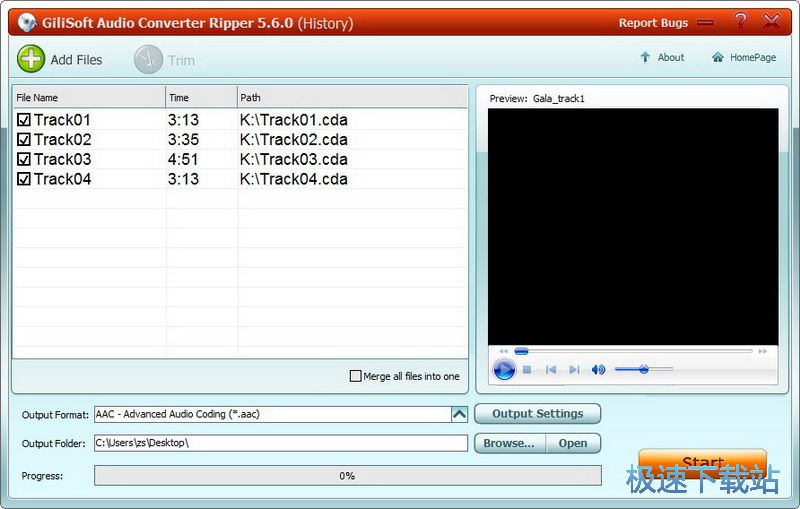Click path K:\Track04.cda
The width and height of the screenshot is (800, 509).
coord(293,179)
